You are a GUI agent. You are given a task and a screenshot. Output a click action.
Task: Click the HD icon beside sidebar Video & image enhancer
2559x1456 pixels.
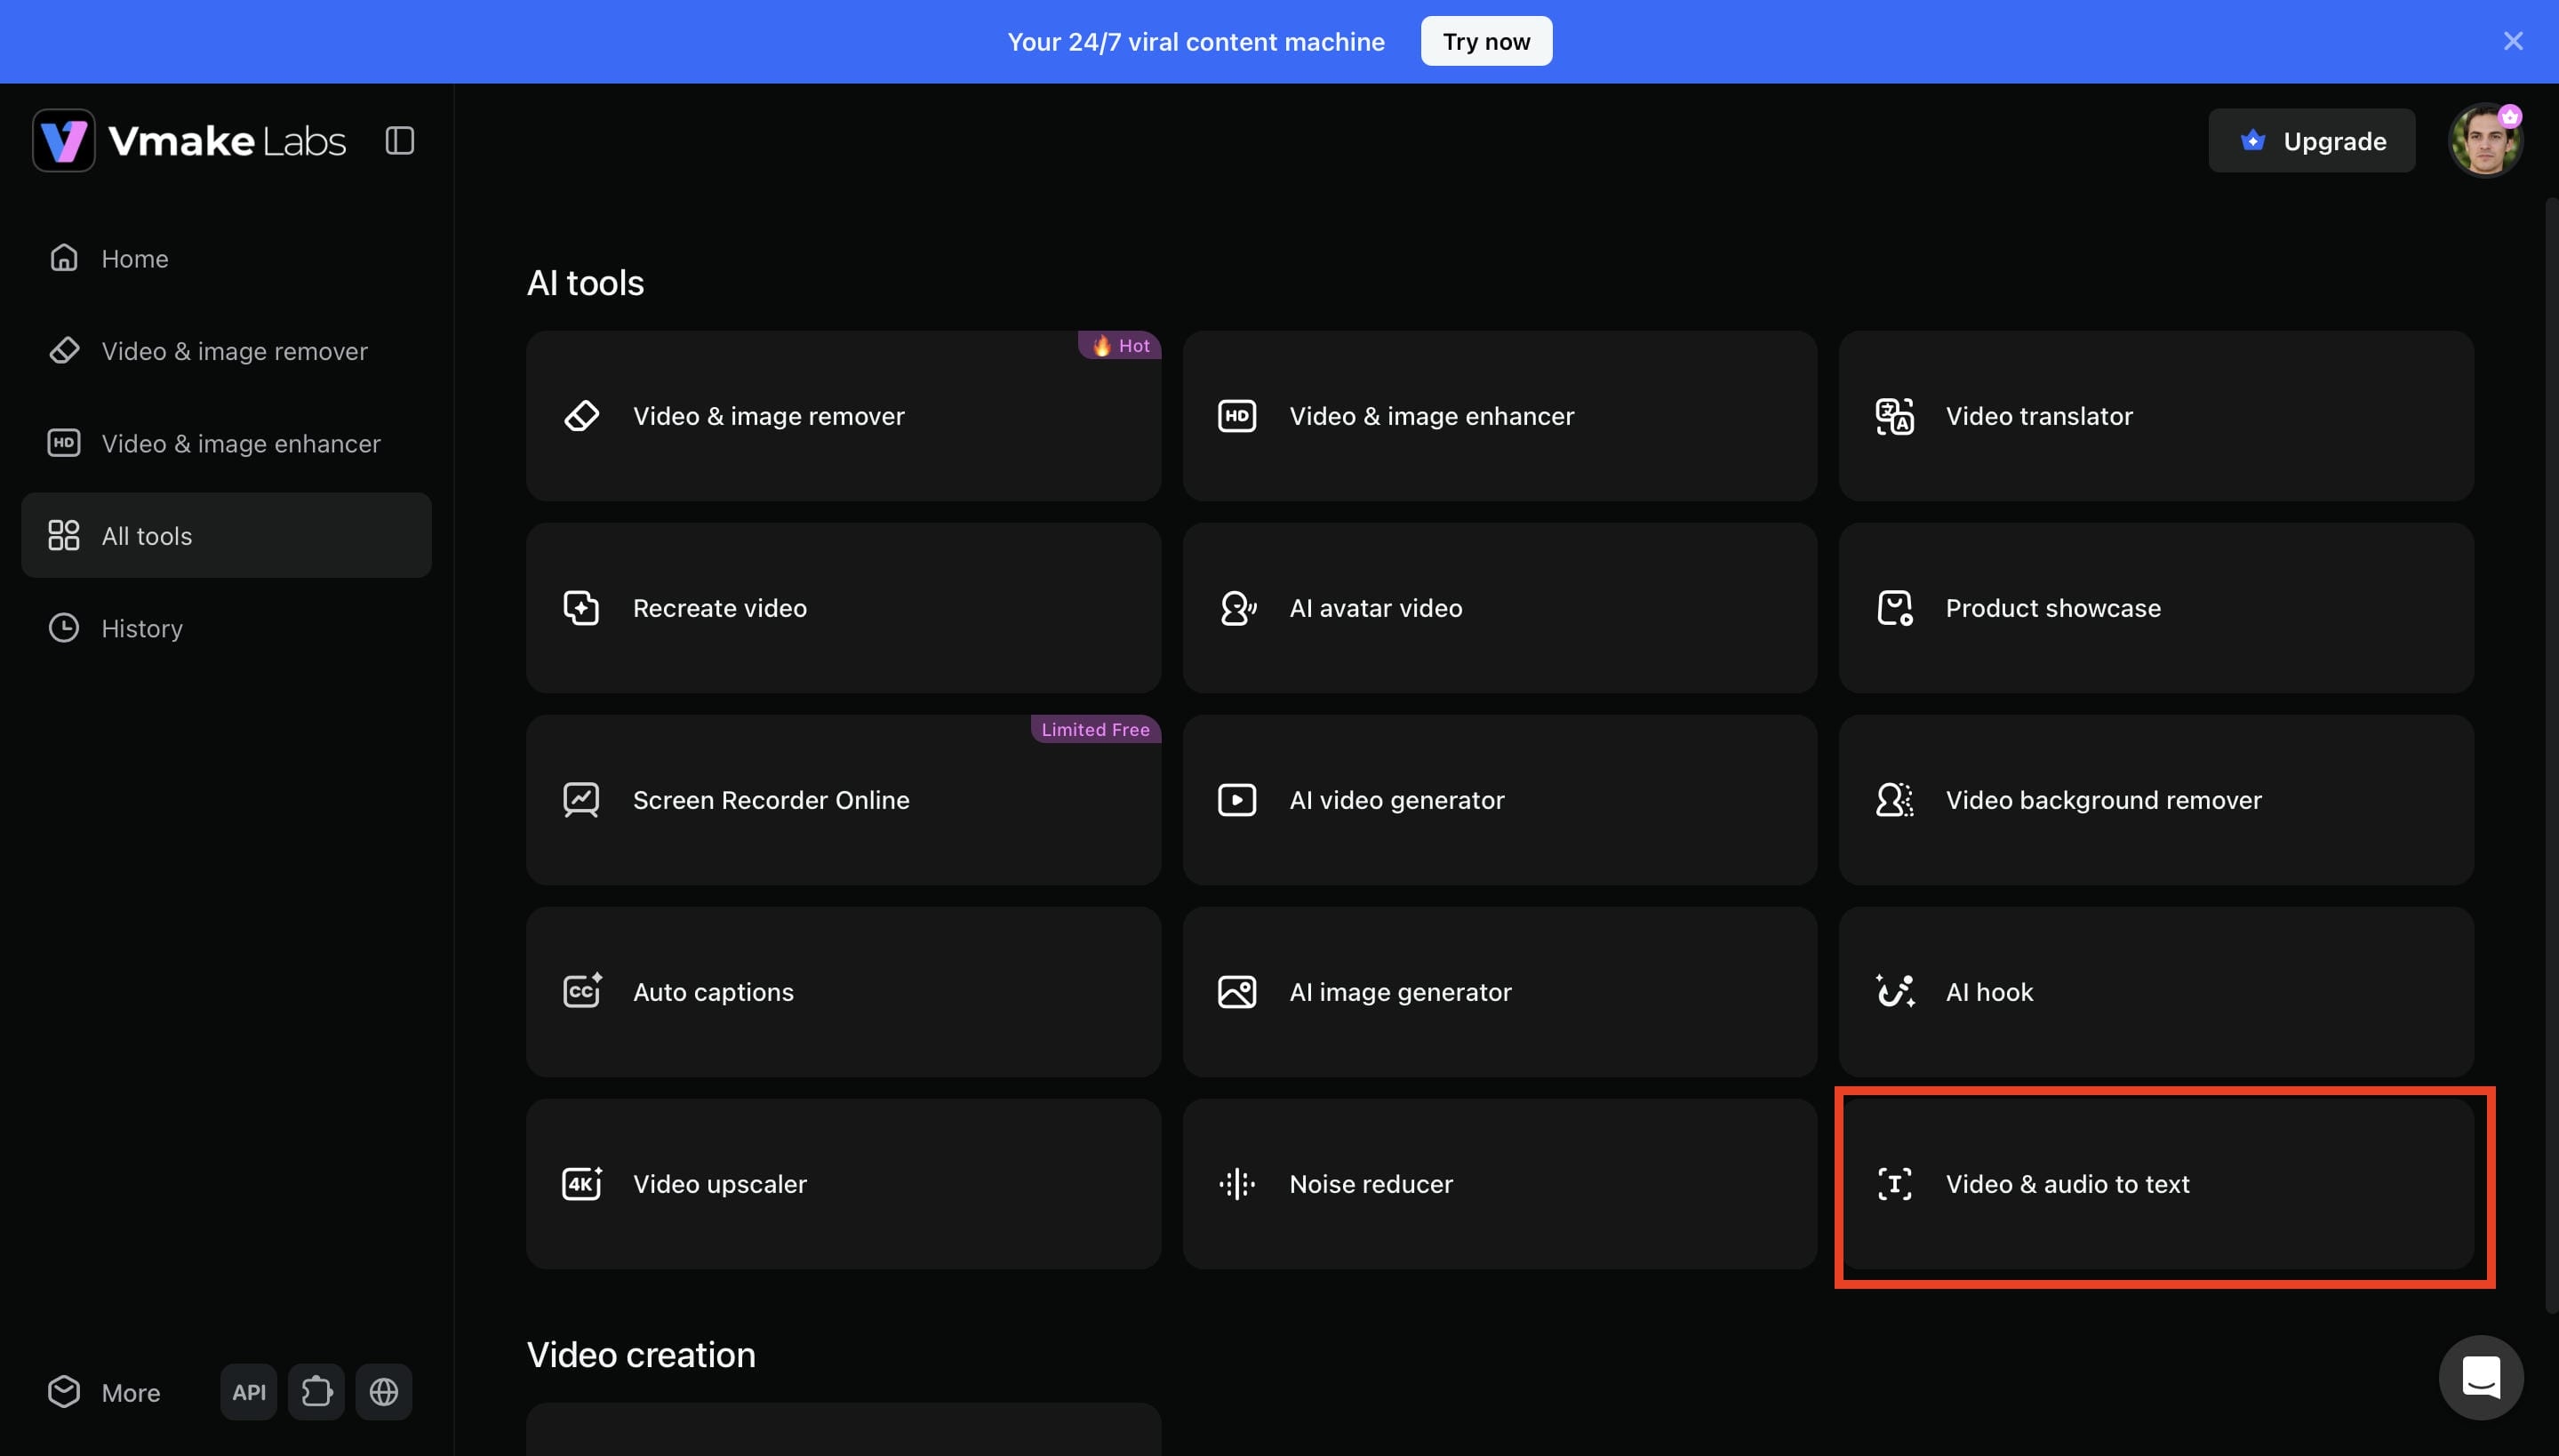pyautogui.click(x=64, y=443)
